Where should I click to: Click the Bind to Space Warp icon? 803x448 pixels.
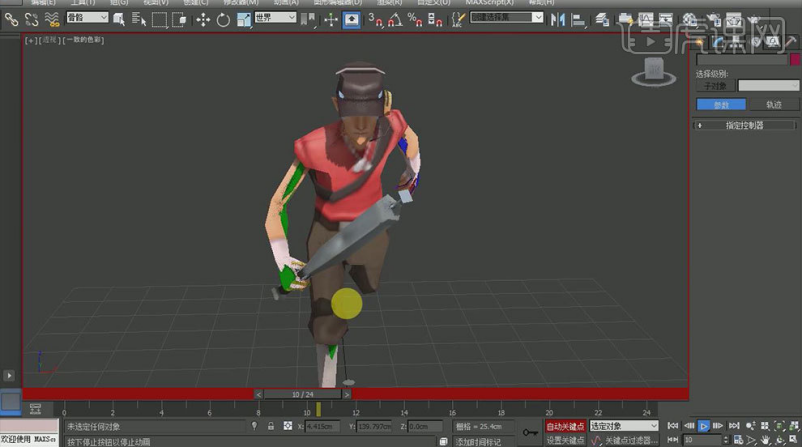tap(52, 20)
